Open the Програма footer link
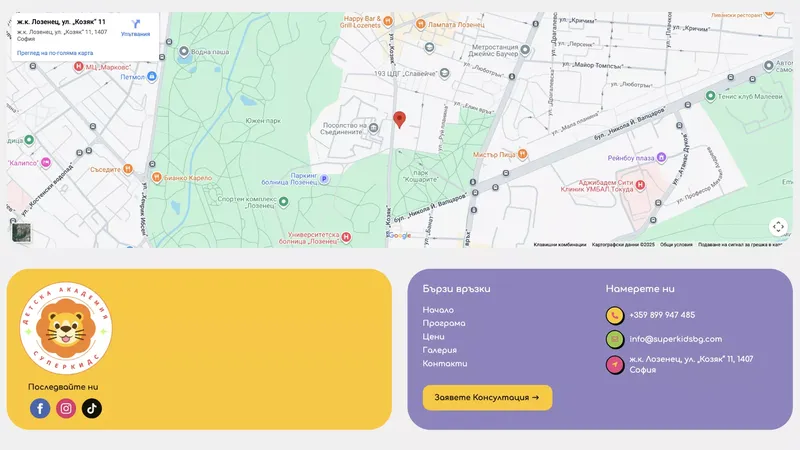The width and height of the screenshot is (800, 450). coord(444,323)
